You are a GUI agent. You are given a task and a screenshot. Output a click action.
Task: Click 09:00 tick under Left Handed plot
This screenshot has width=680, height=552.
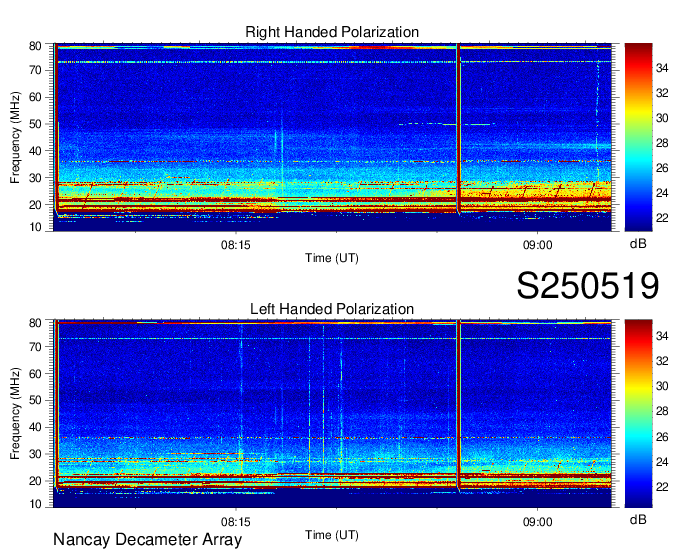pyautogui.click(x=538, y=522)
